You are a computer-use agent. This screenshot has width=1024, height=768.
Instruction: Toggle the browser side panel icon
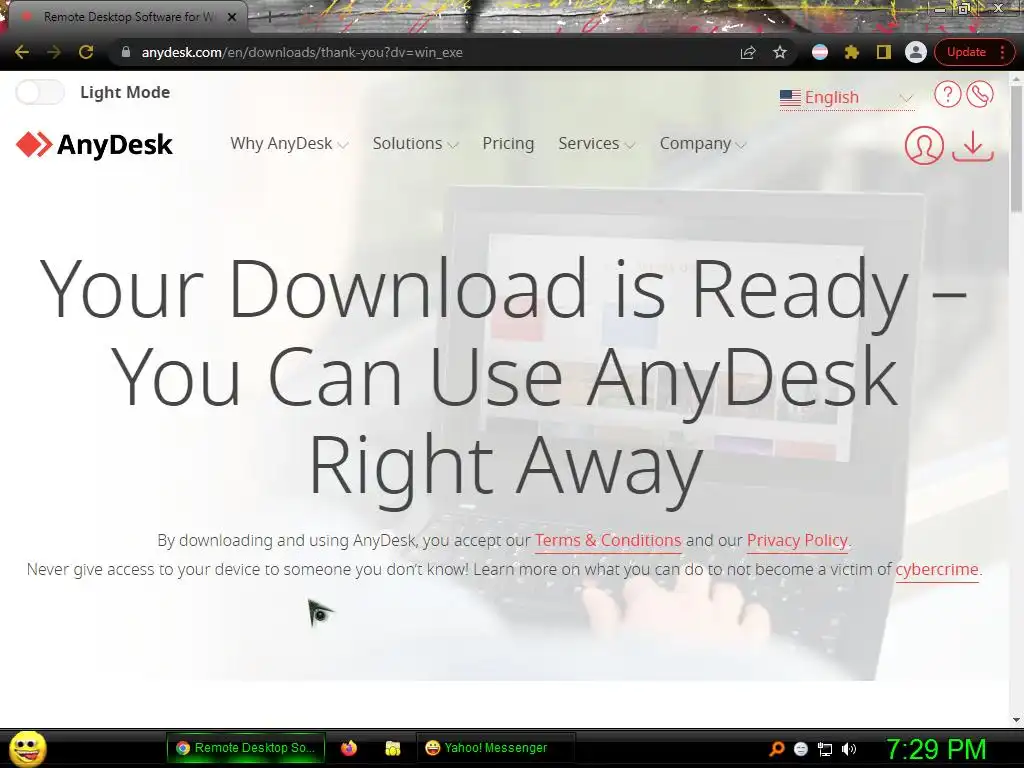[884, 52]
